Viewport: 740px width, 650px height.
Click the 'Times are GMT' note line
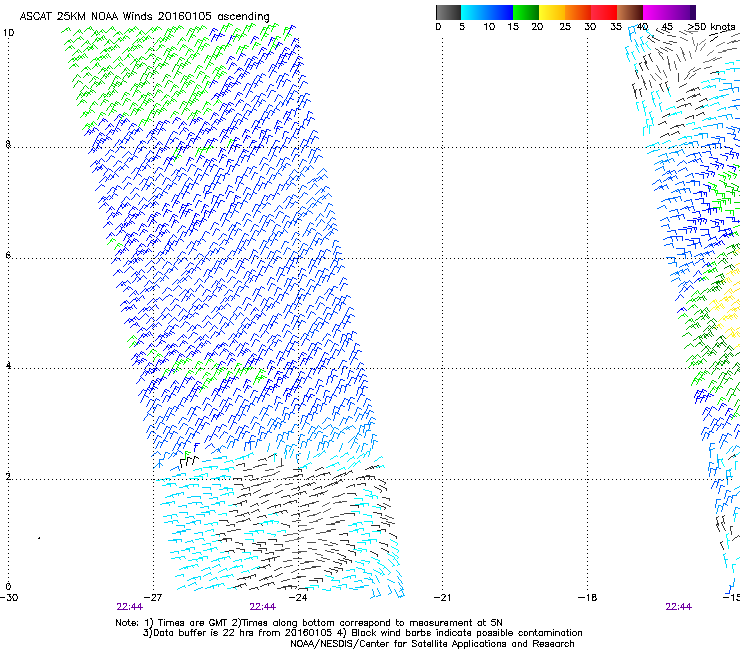(x=309, y=623)
